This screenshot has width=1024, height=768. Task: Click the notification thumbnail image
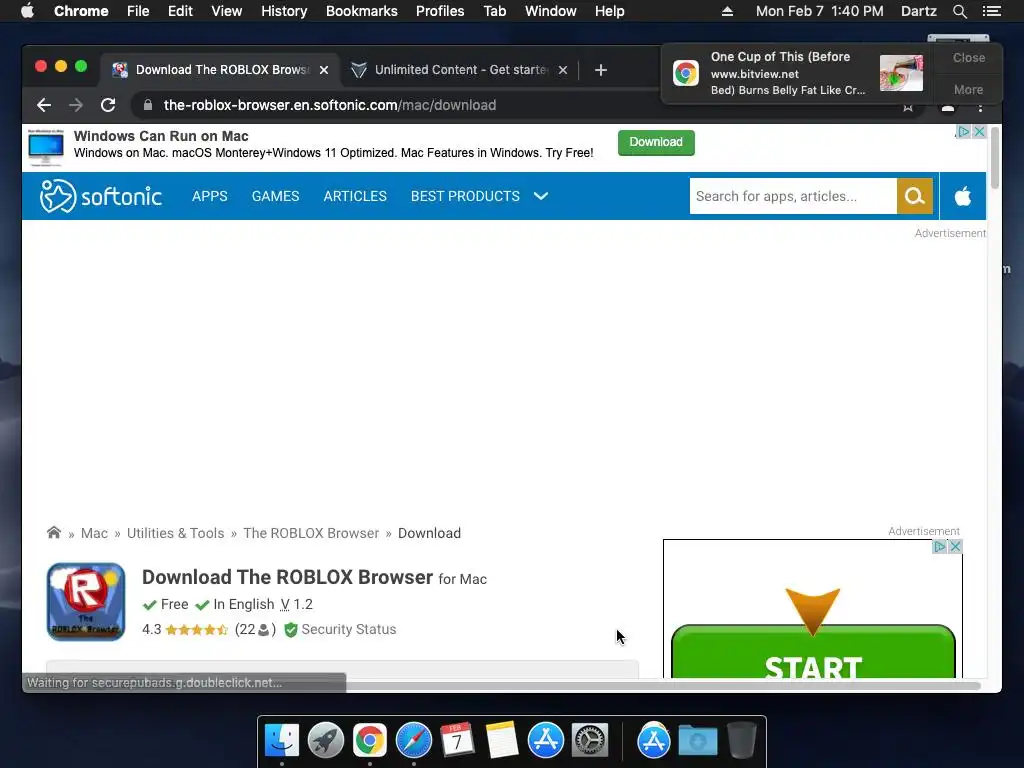[x=901, y=73]
